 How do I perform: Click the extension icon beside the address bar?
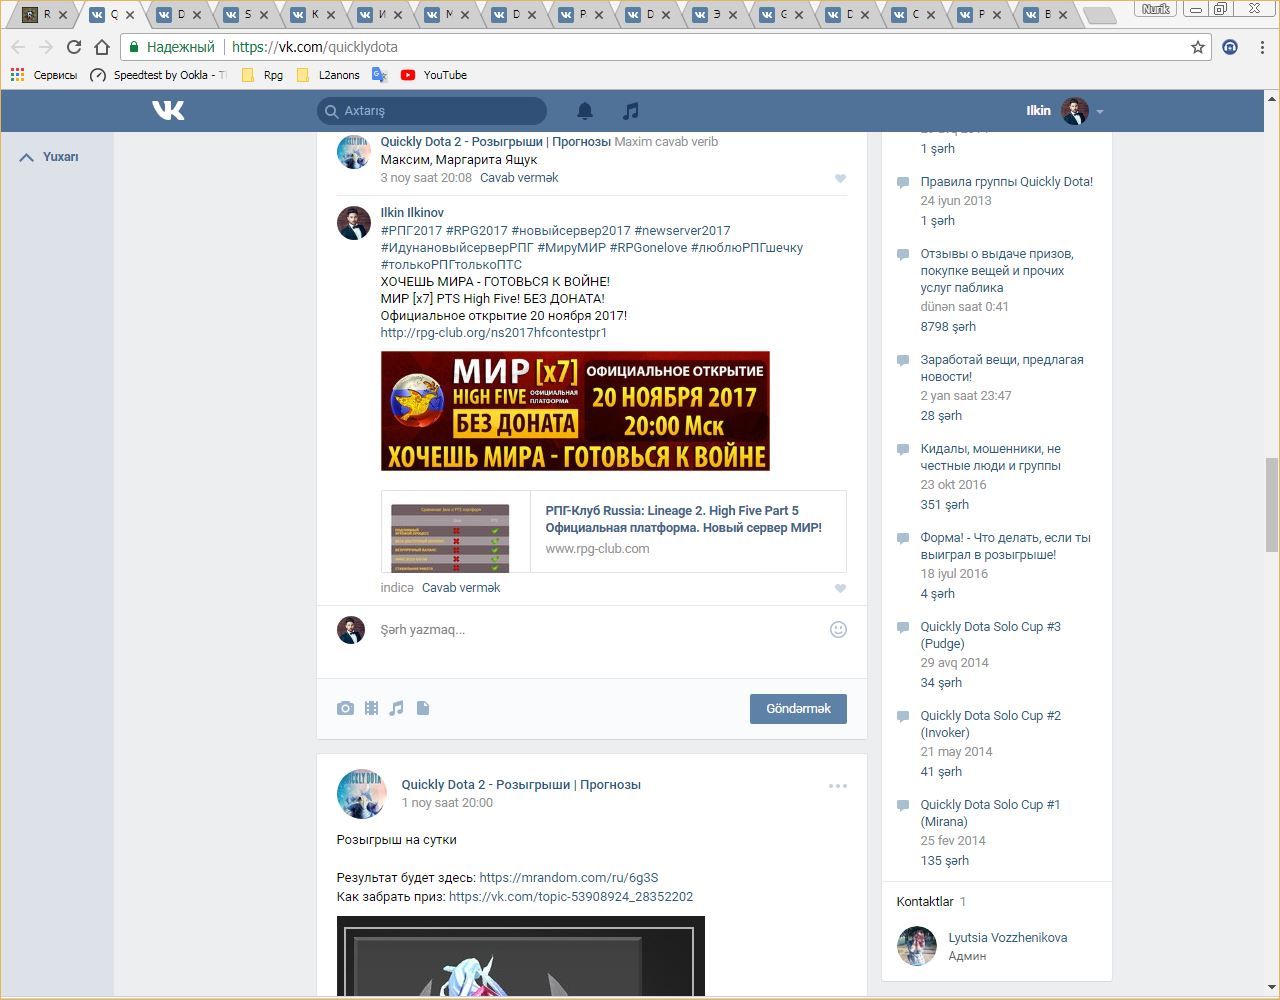point(1230,47)
